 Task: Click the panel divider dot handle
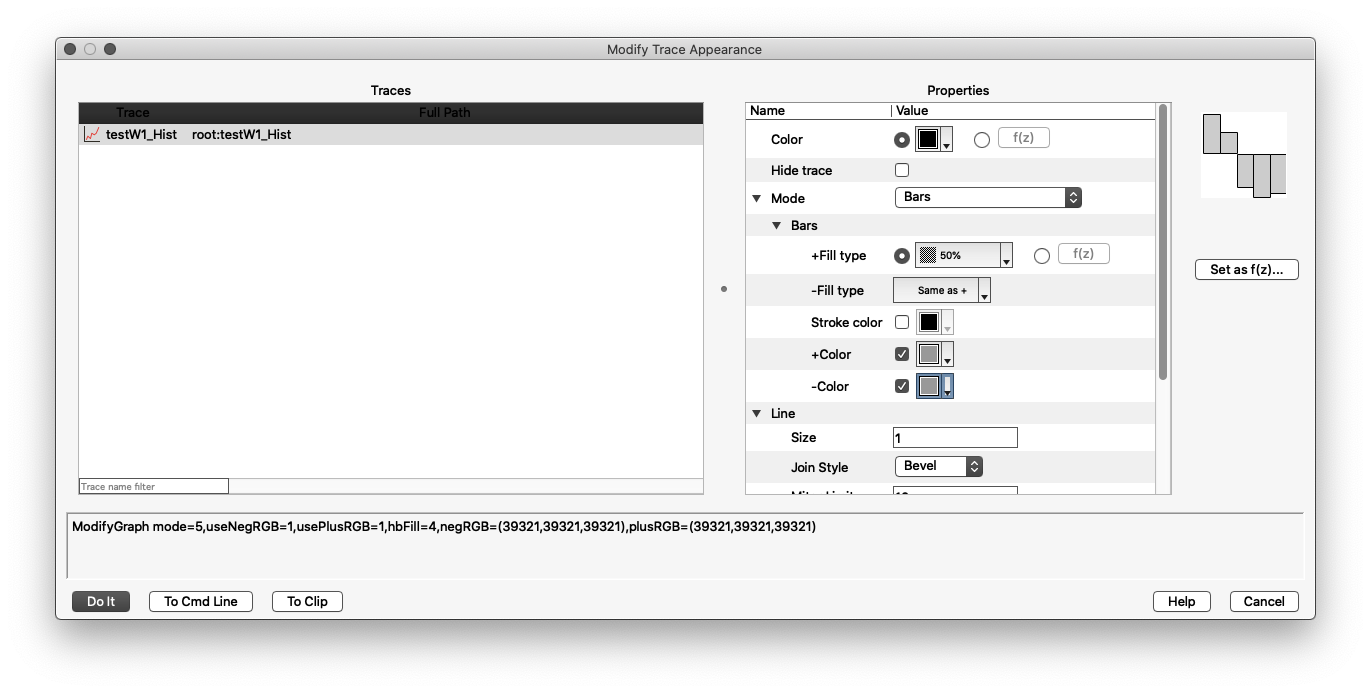724,289
